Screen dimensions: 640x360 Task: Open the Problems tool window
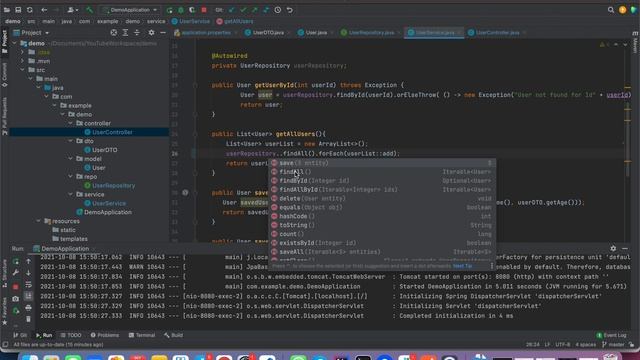click(104, 335)
